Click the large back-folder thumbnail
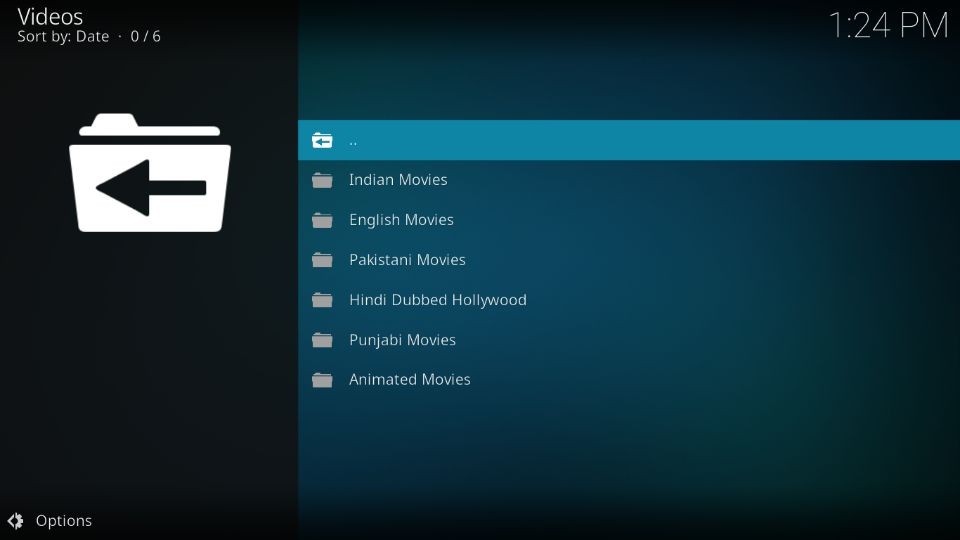960x540 pixels. pos(150,173)
